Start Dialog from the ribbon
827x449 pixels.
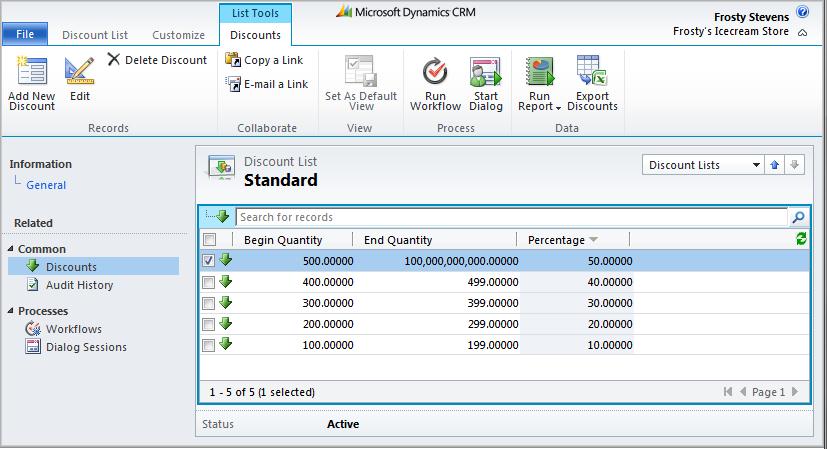486,83
